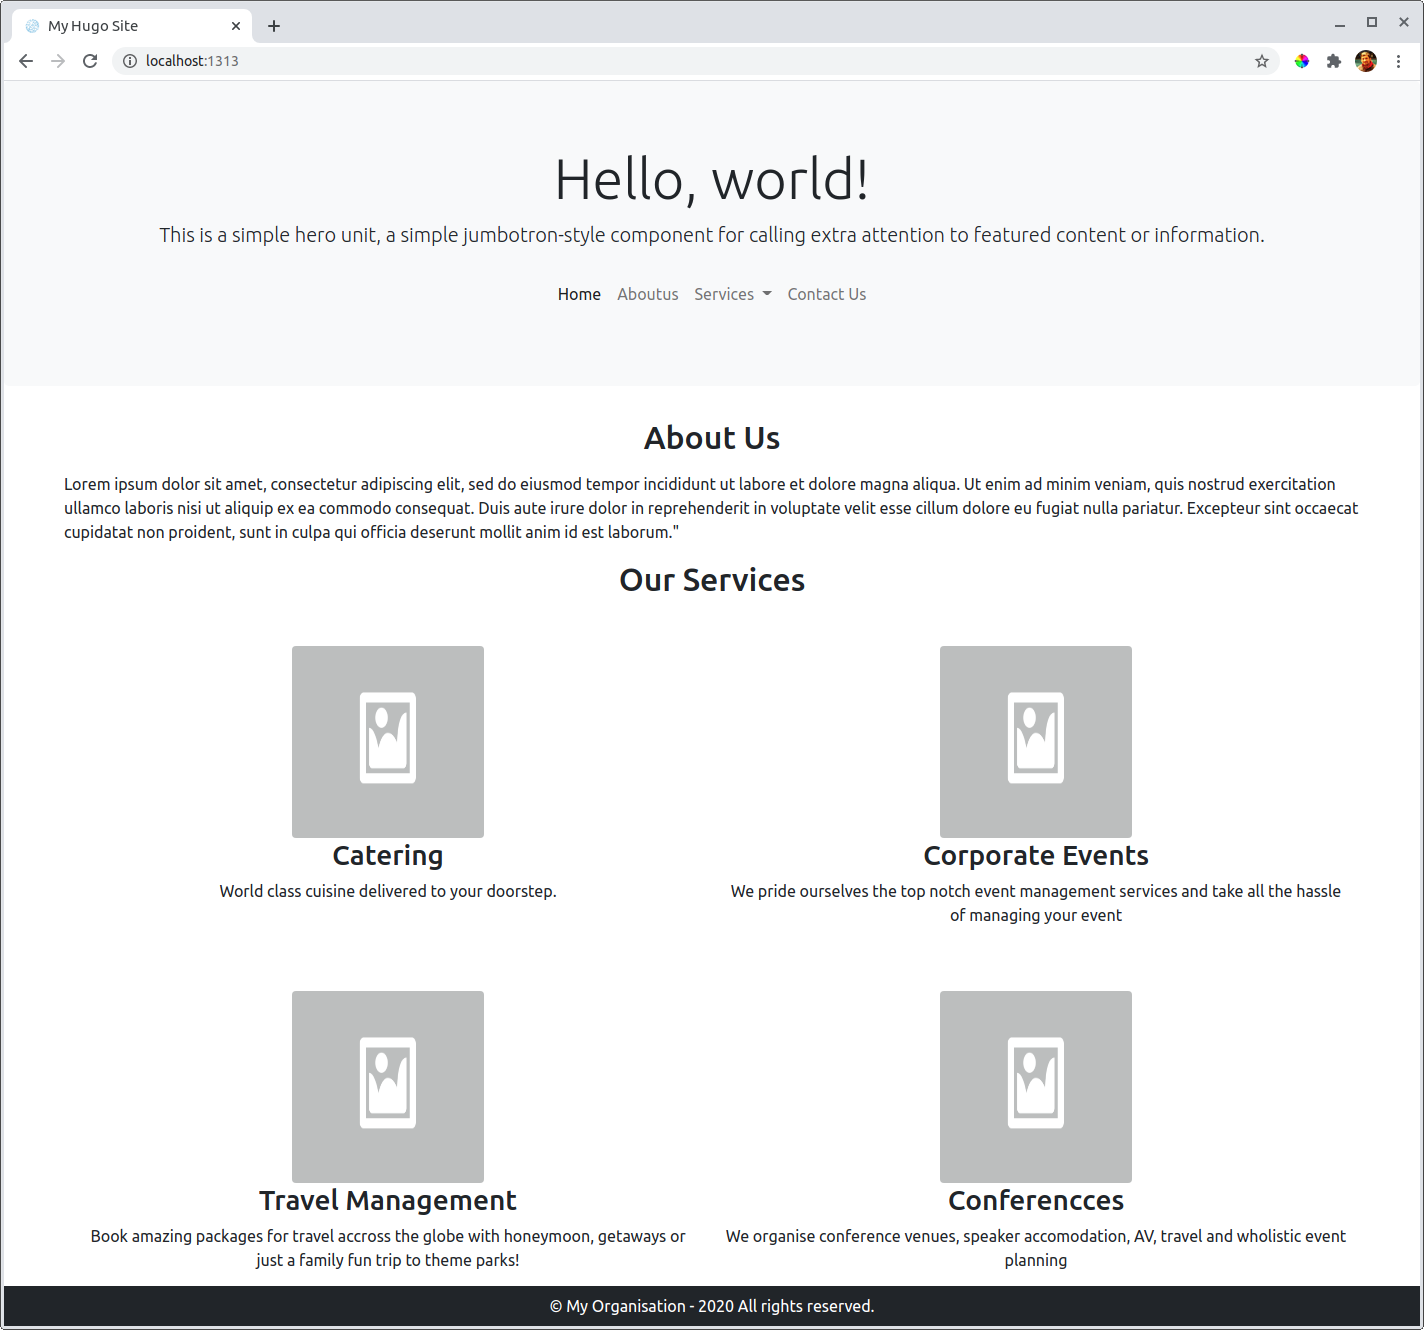The image size is (1424, 1330).
Task: Collapse the Services menu chevron
Action: tap(766, 294)
